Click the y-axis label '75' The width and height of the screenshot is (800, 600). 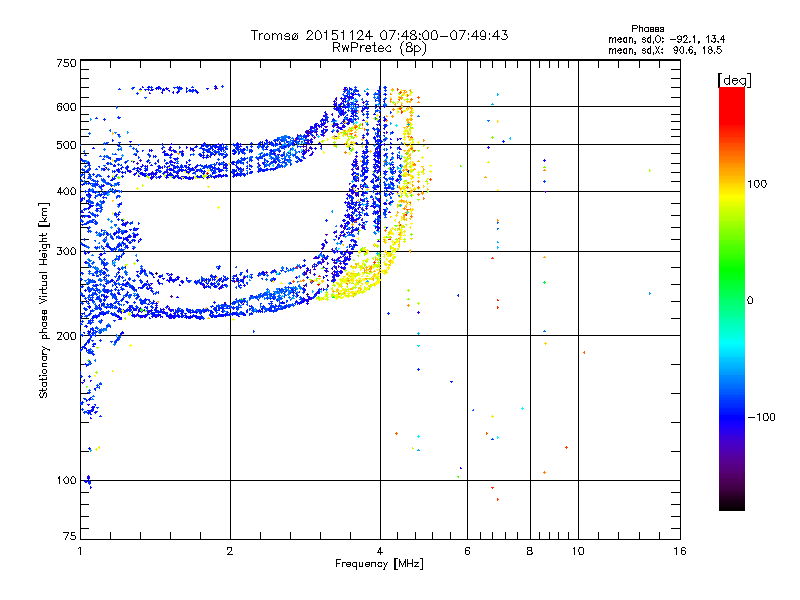(70, 536)
